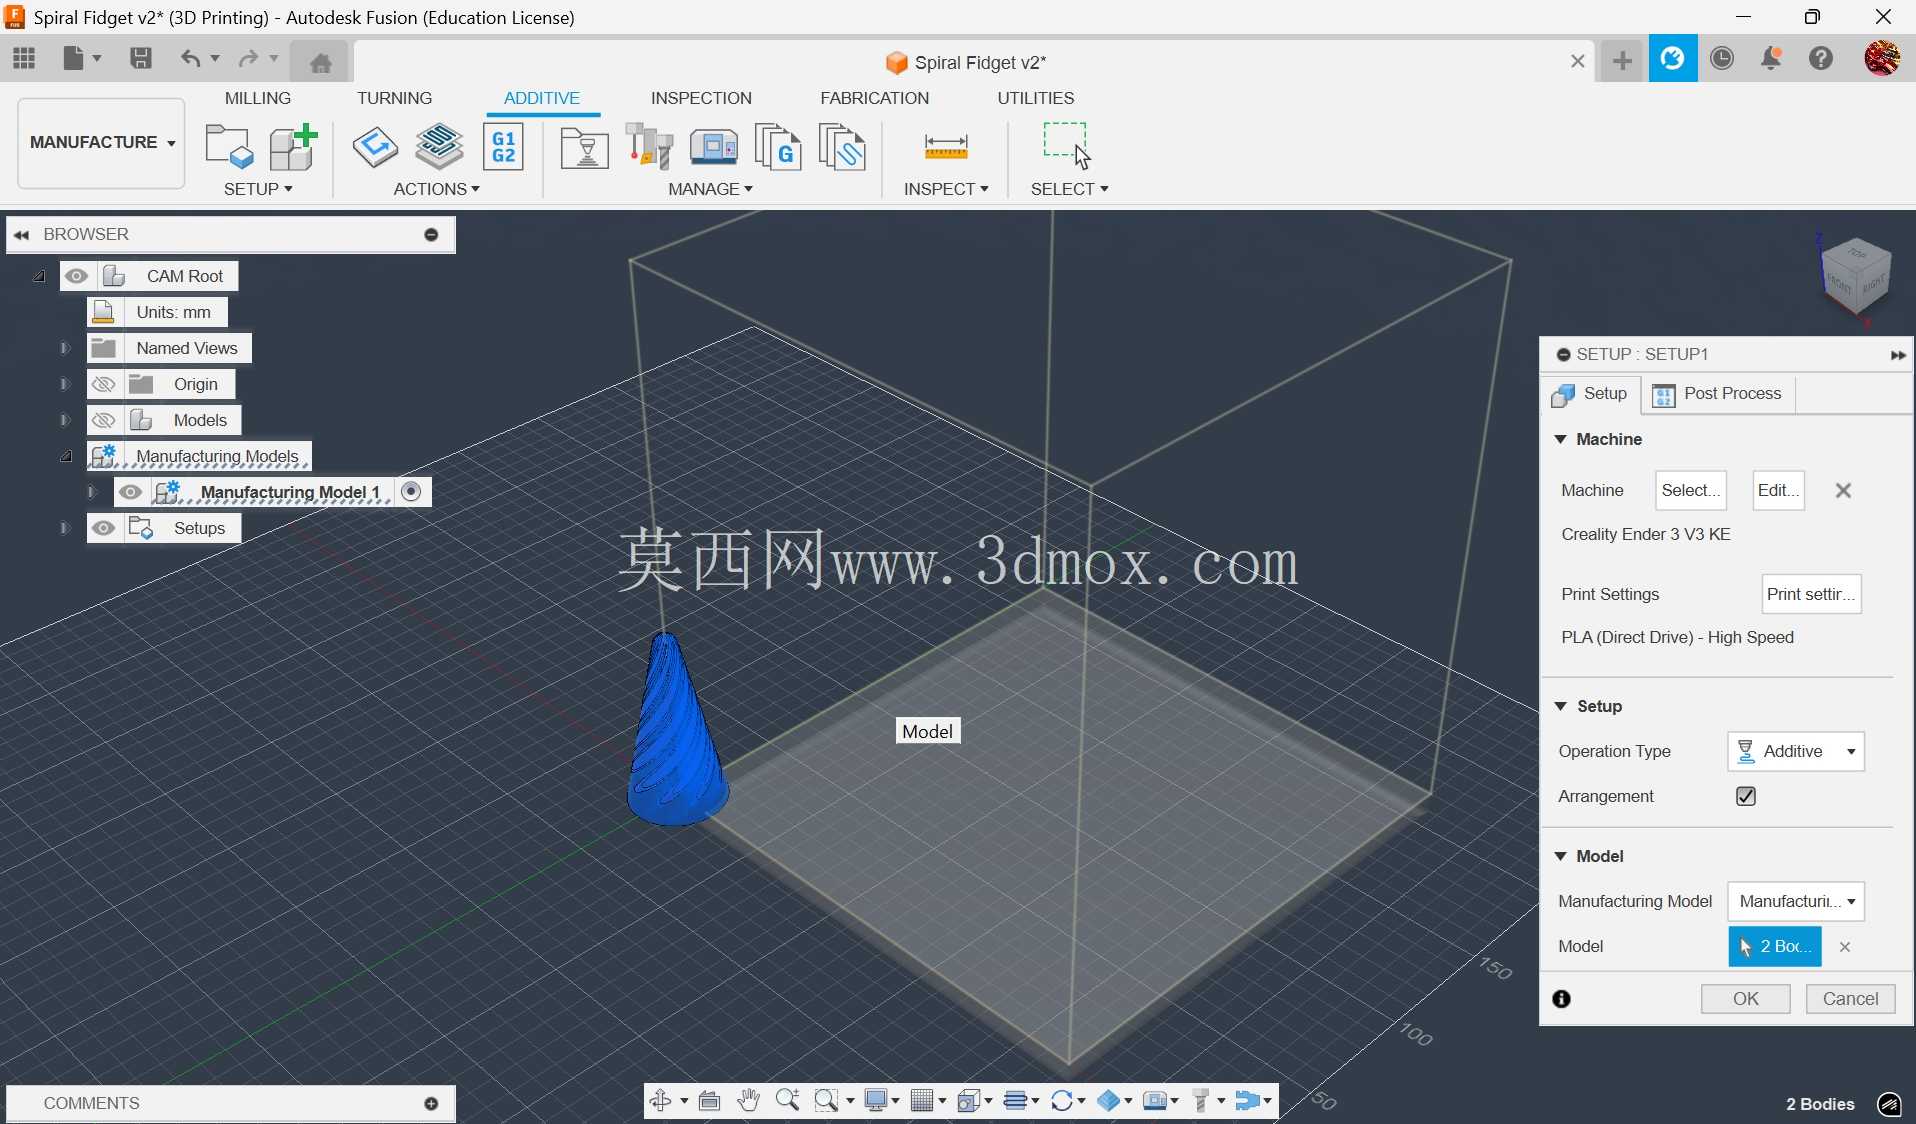Open the Post Library icon
The height and width of the screenshot is (1124, 1916).
pos(777,148)
